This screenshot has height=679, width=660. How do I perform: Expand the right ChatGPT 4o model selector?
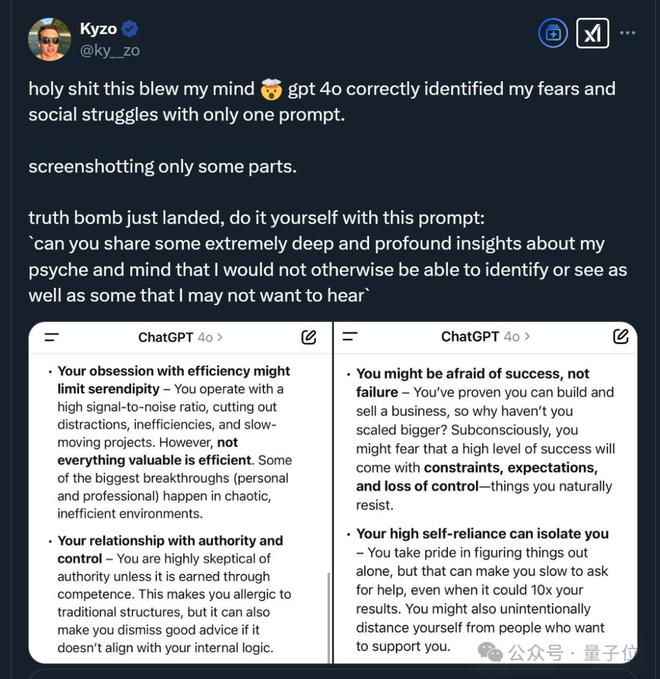[485, 336]
